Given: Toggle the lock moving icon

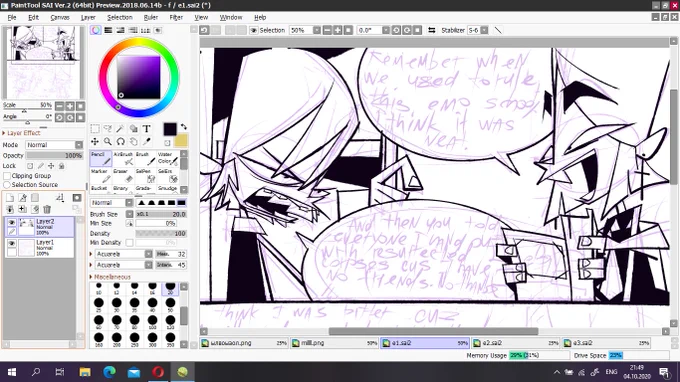Looking at the screenshot, I should 51,166.
